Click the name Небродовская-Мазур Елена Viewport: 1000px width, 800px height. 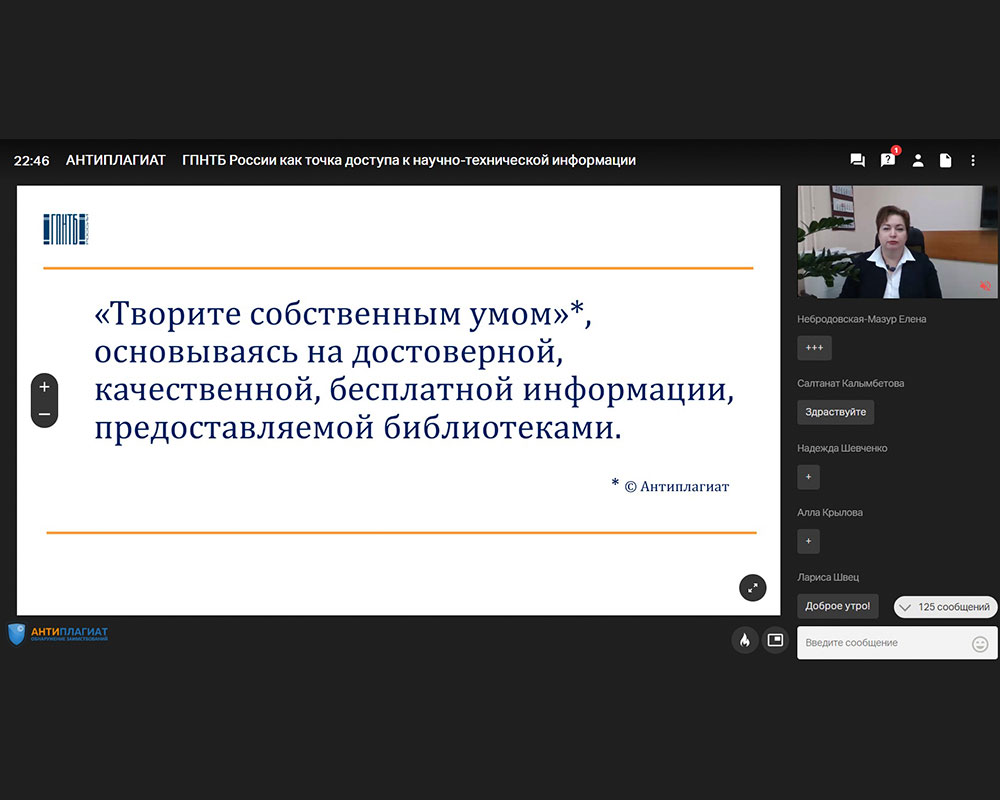[x=862, y=319]
